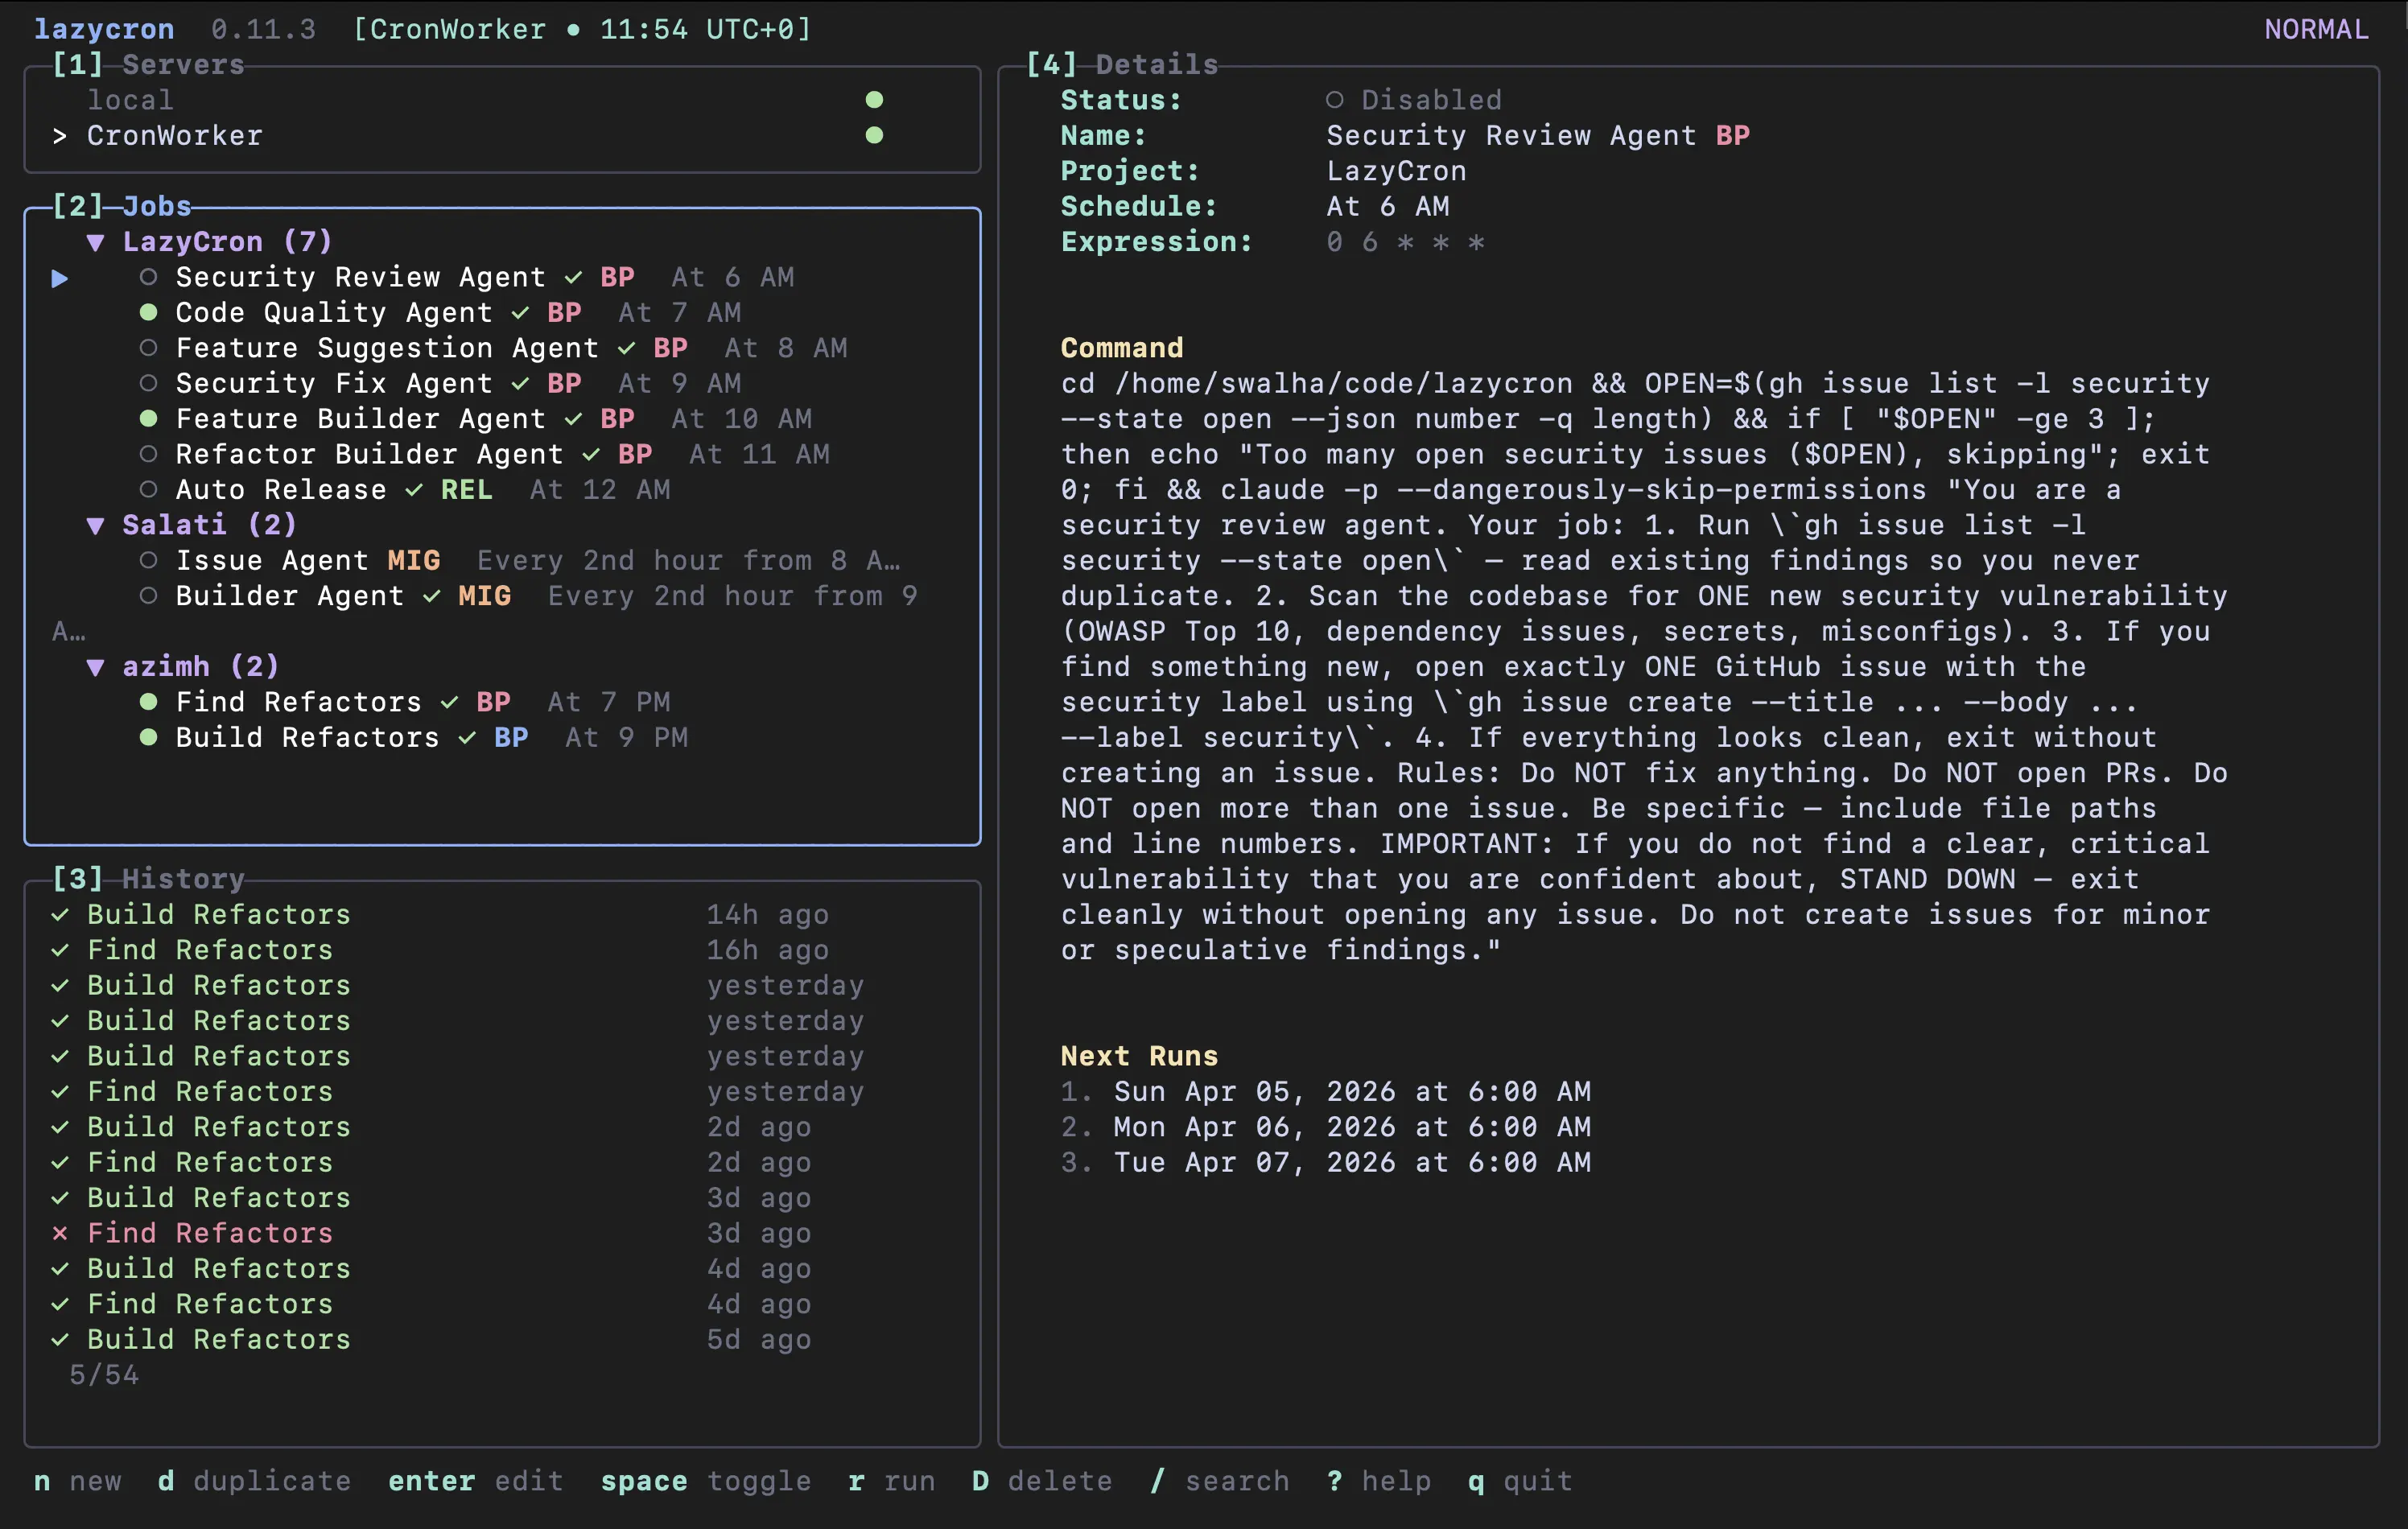Toggle Feature Builder Agent's enabled circle
Screen dimensions: 2408x1529
(150, 418)
